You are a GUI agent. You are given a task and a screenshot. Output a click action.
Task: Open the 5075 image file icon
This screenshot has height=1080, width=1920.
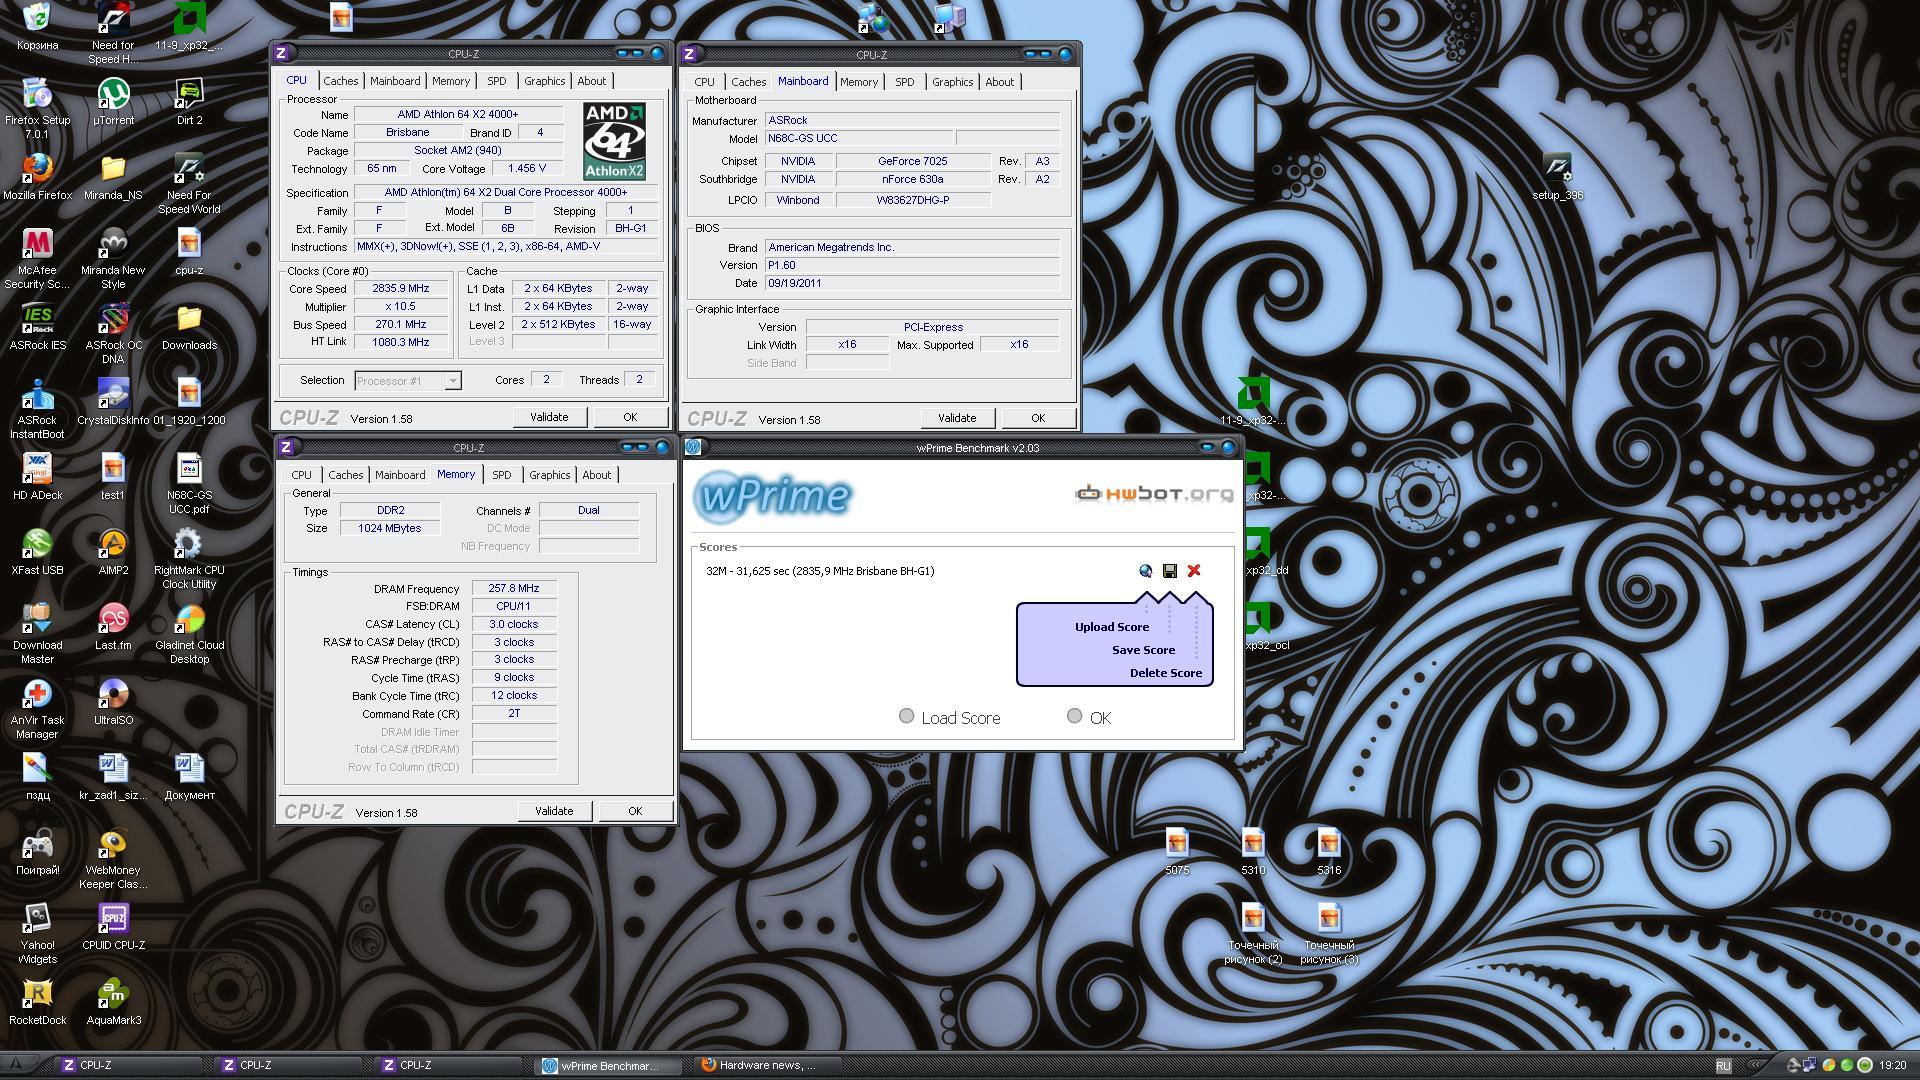pos(1177,852)
